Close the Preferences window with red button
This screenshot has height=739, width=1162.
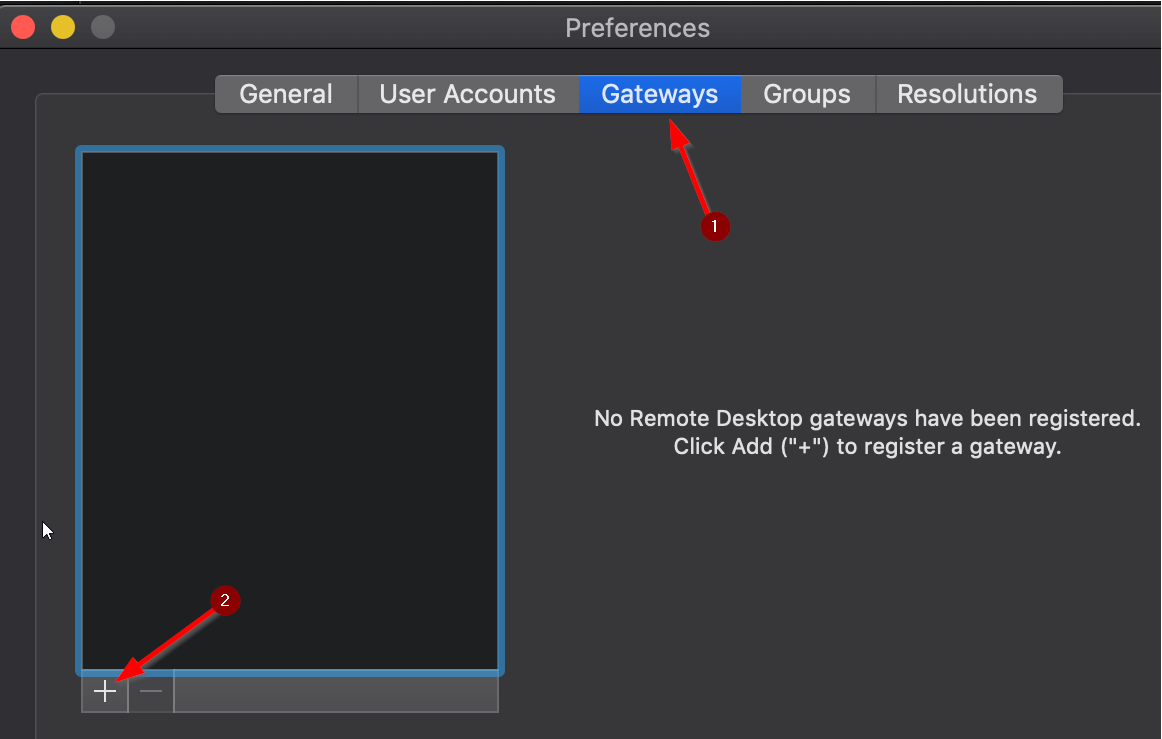pyautogui.click(x=23, y=27)
